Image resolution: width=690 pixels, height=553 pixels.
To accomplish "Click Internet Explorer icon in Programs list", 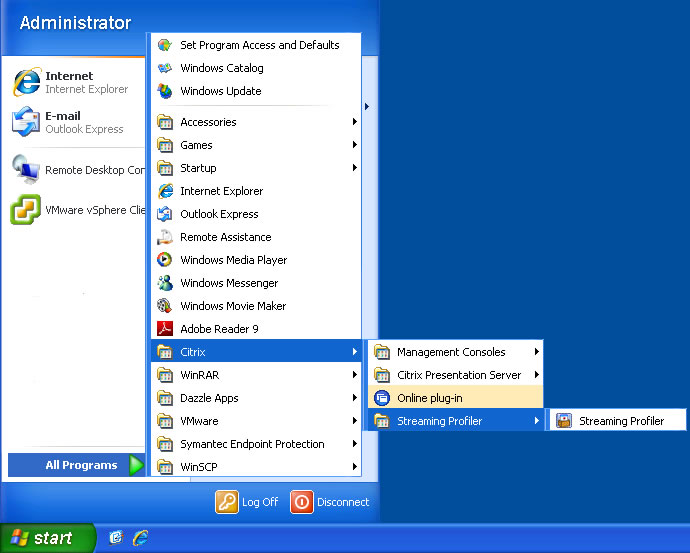I will [165, 191].
